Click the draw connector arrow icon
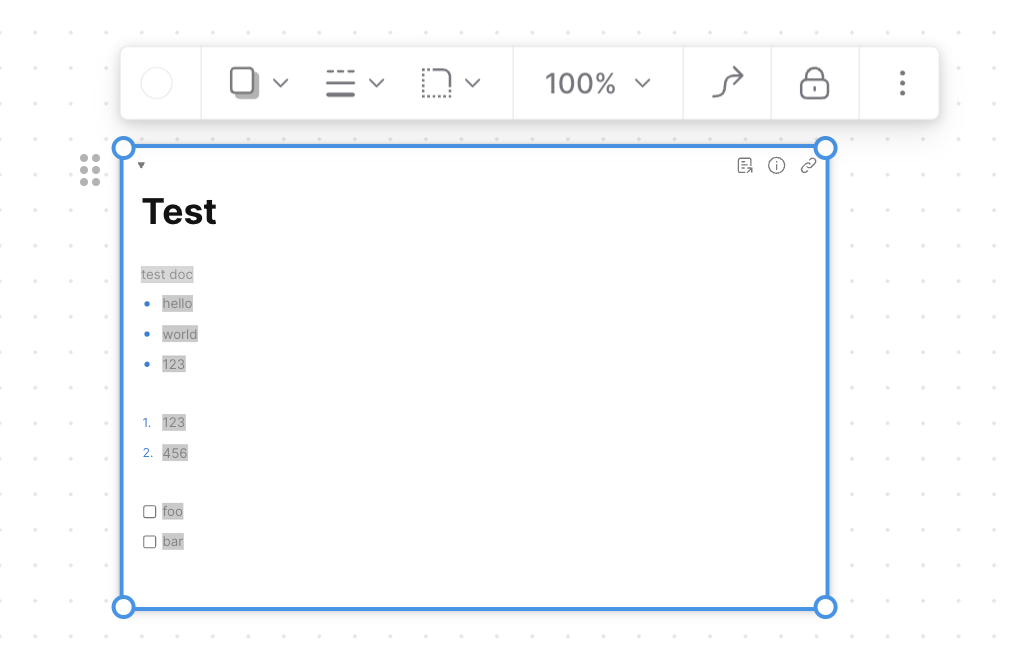Screen dimensions: 1020x662 [727, 83]
